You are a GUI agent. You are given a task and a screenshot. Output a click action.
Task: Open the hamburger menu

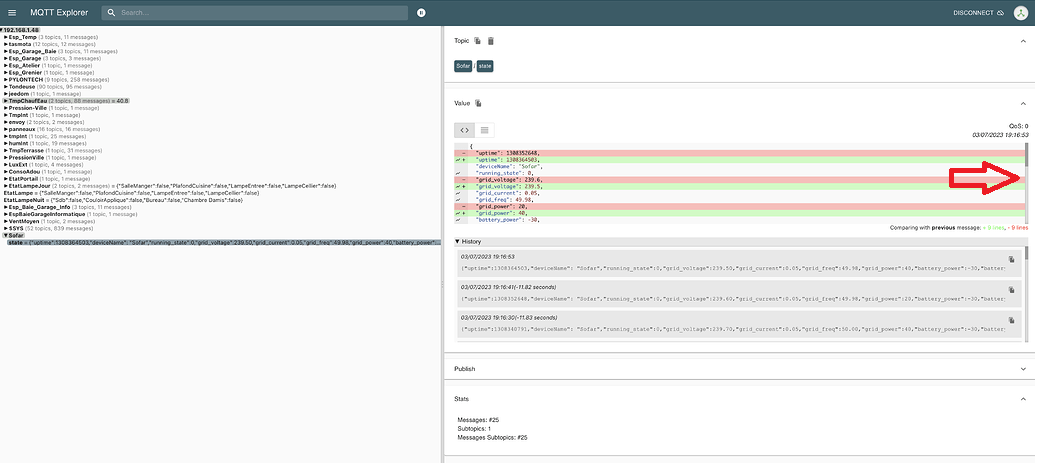point(12,13)
